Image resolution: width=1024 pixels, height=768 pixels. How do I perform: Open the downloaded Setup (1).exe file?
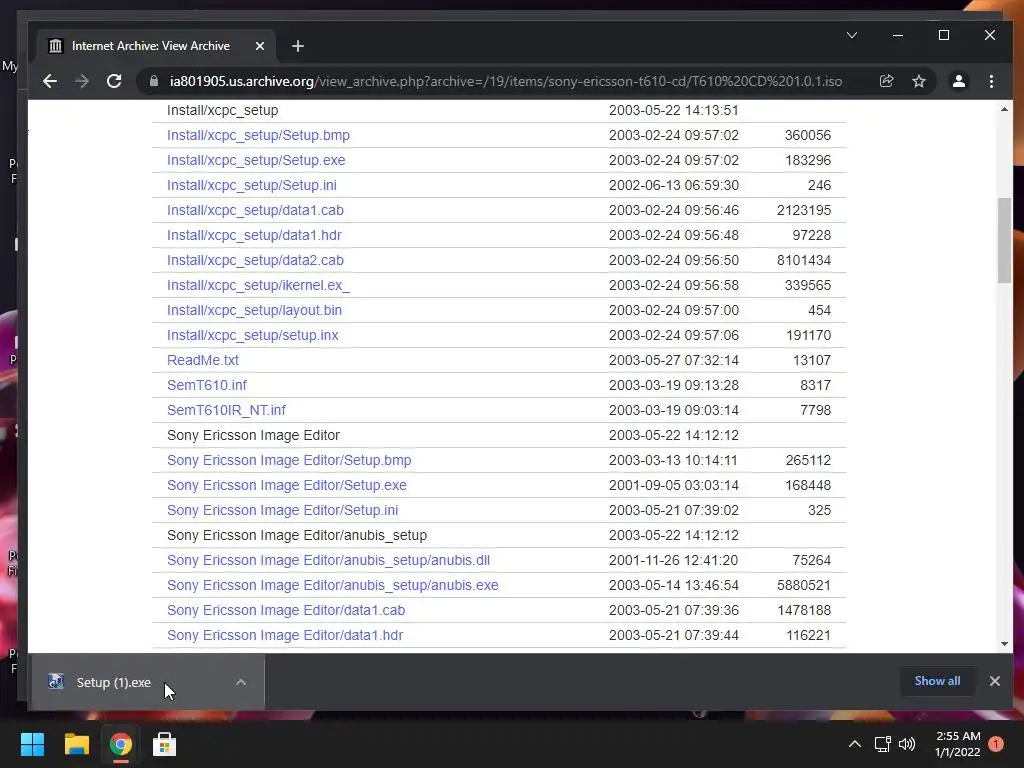[x=114, y=682]
